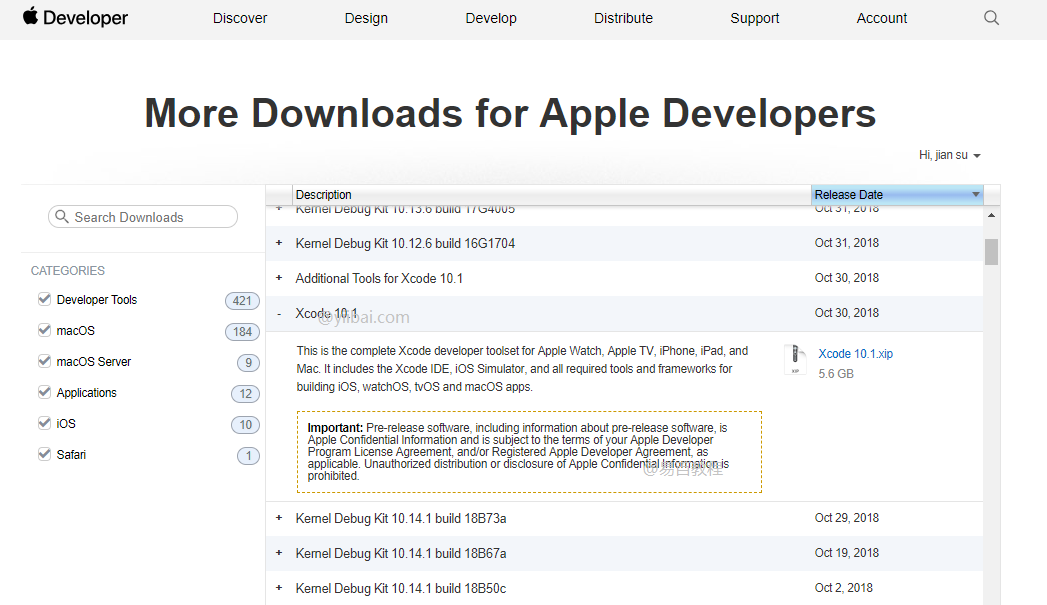
Task: Collapse the Xcode 10.1 row
Action: pyautogui.click(x=279, y=313)
